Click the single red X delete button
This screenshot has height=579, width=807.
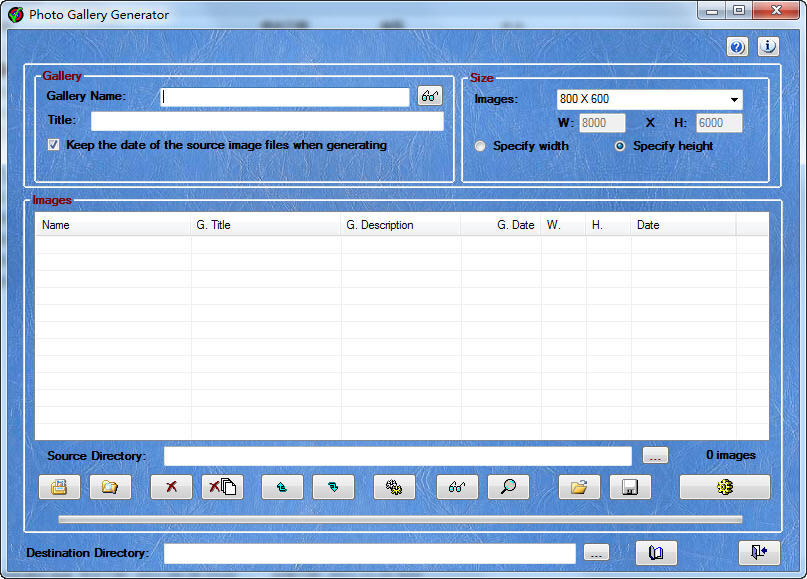(x=171, y=487)
